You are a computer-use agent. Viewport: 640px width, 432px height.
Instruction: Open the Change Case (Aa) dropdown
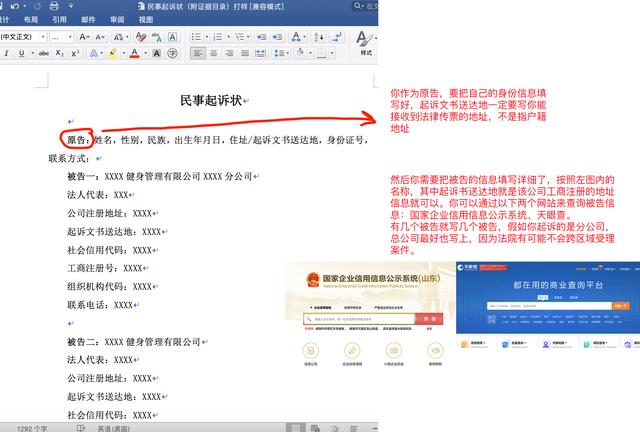click(x=120, y=37)
